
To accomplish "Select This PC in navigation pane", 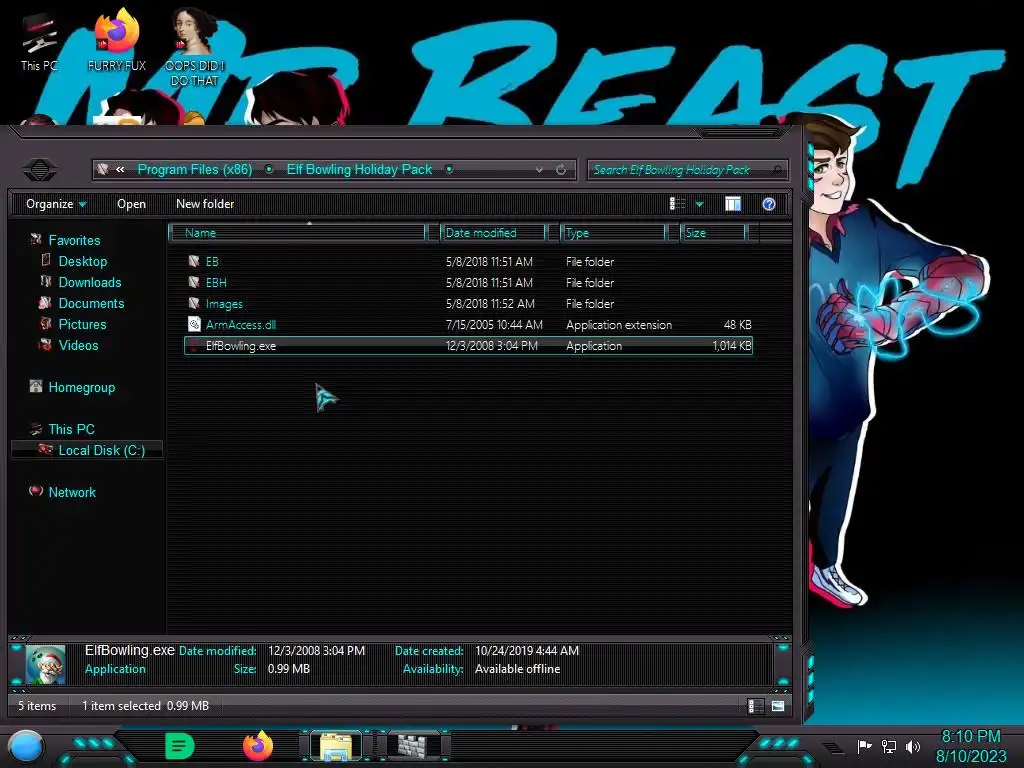I will [x=71, y=429].
